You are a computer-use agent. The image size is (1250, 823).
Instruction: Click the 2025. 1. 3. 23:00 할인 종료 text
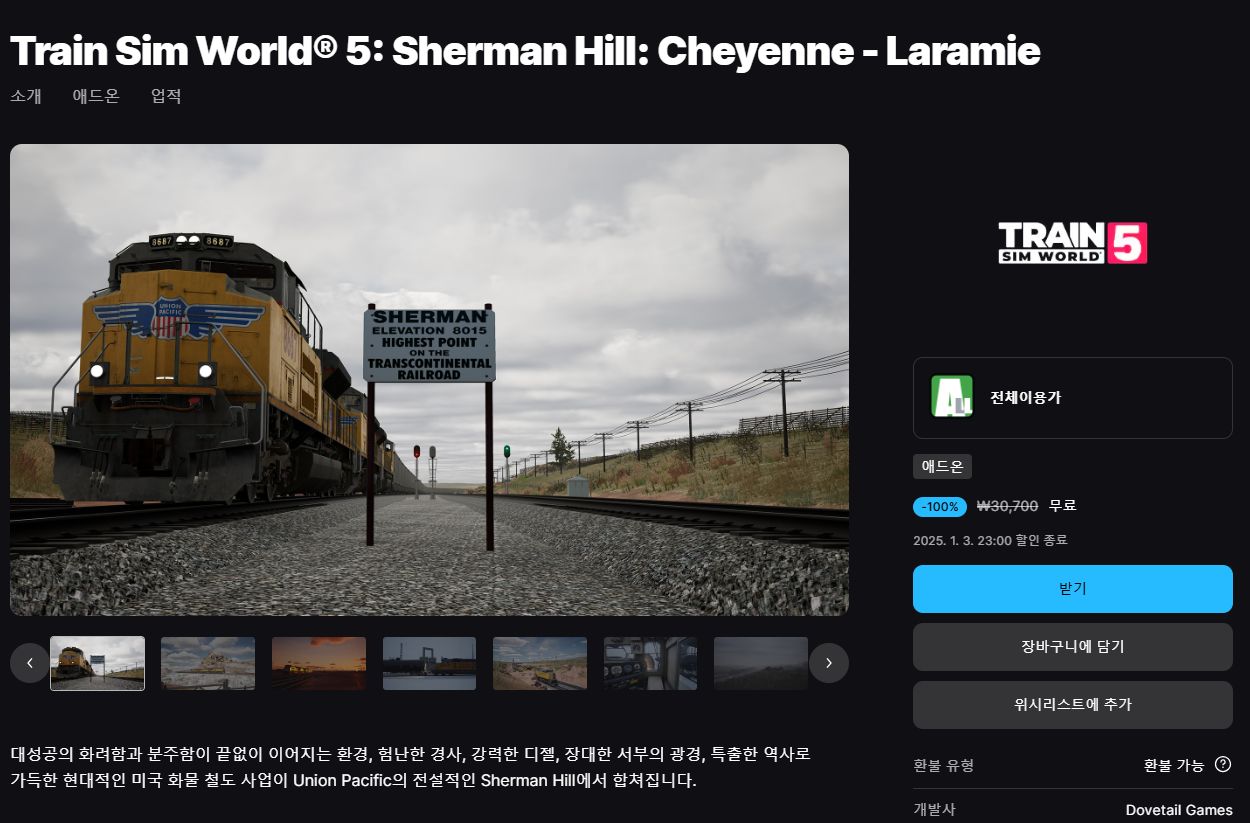click(990, 540)
